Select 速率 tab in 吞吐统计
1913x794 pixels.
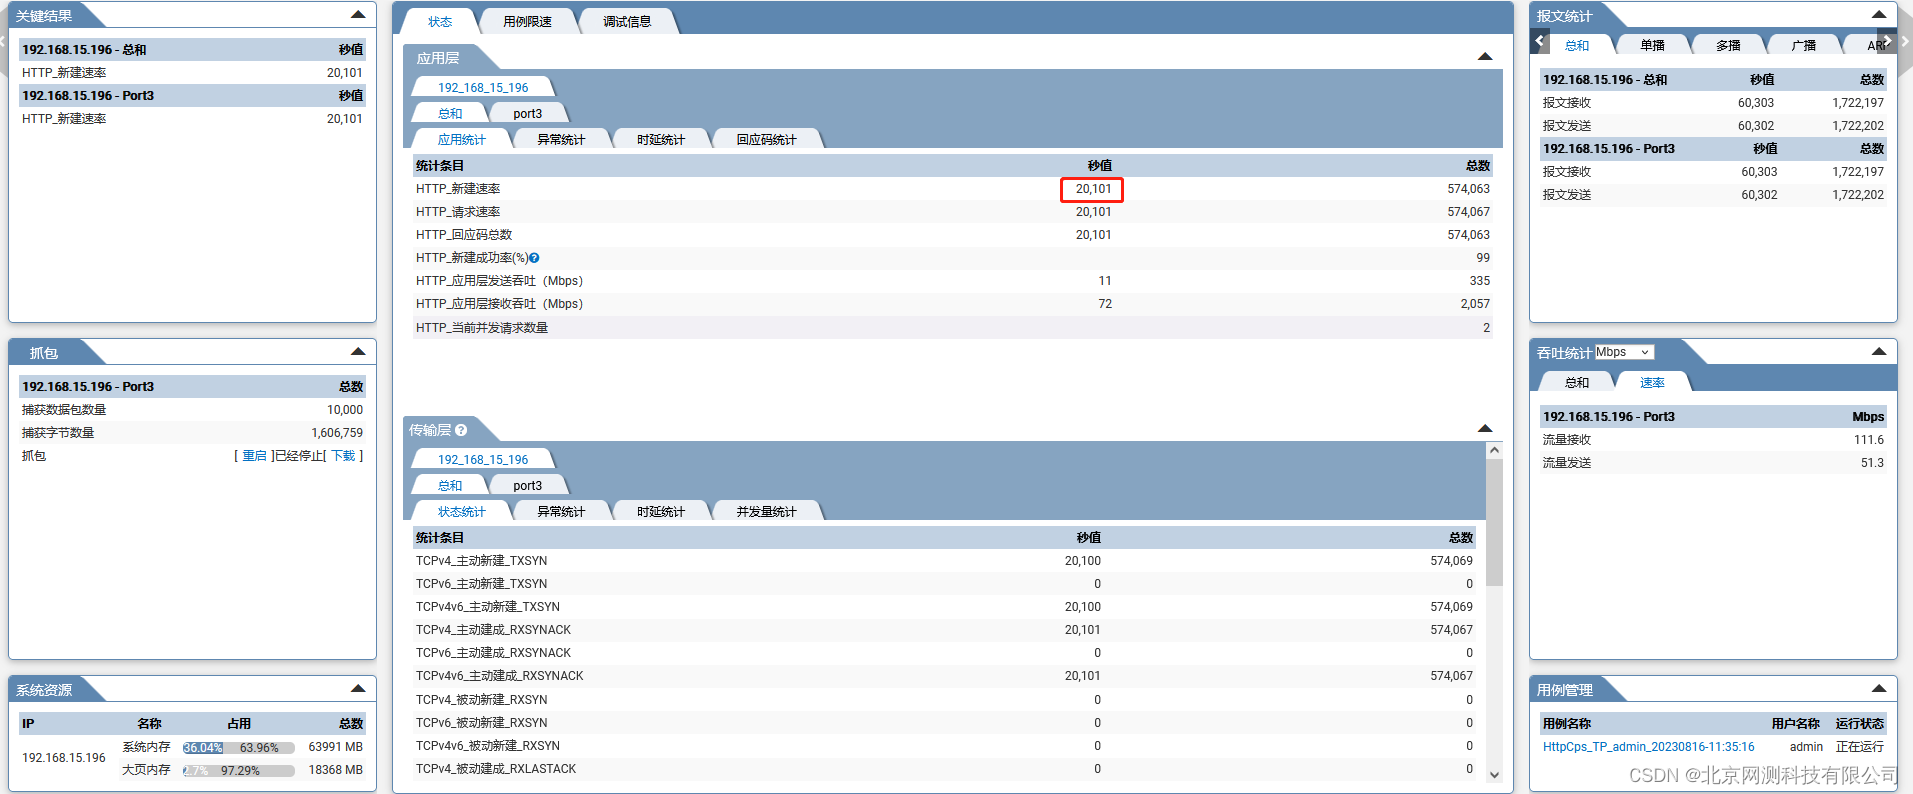pos(1652,383)
